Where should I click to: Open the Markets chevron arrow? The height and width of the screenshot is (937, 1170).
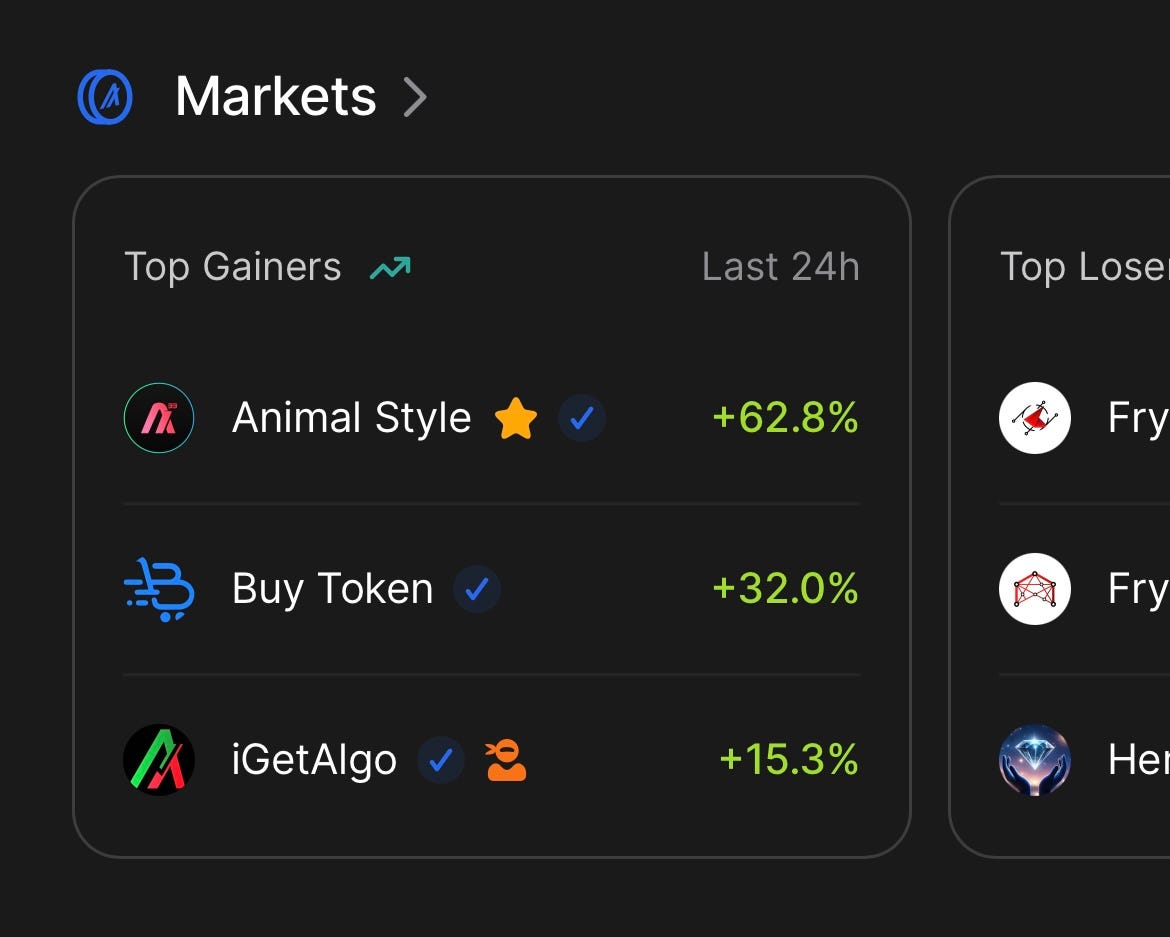pyautogui.click(x=415, y=97)
